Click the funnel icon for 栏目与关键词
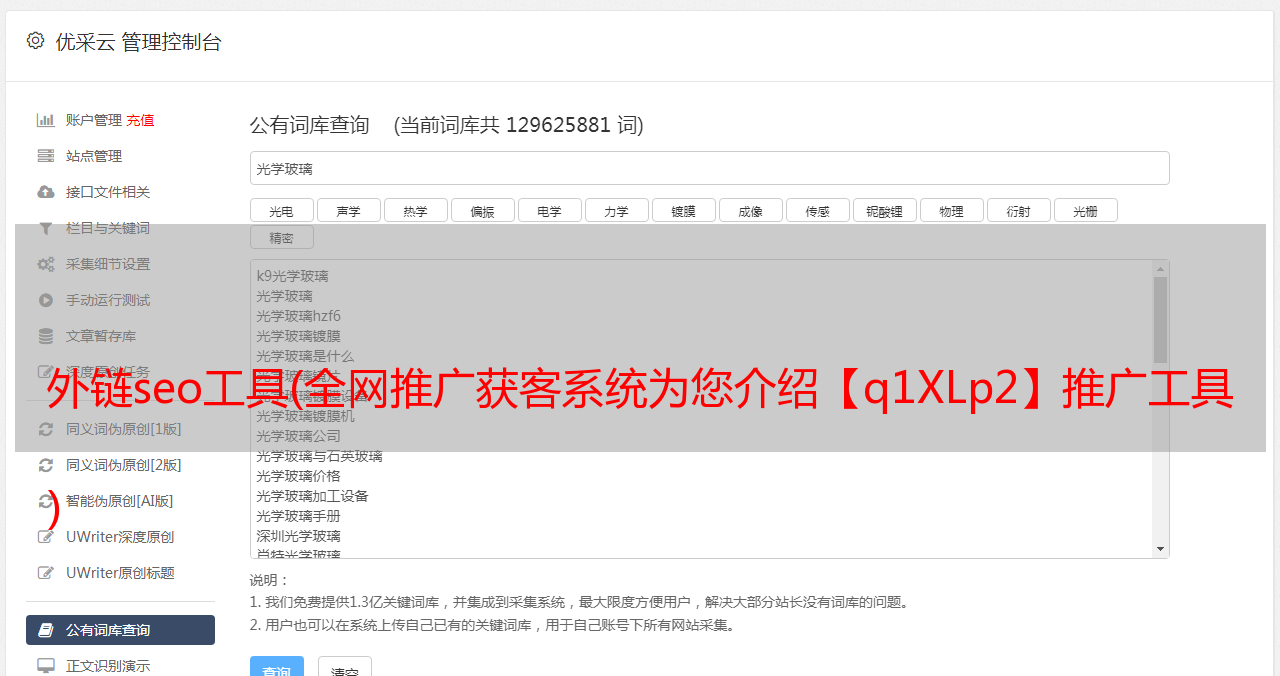 pyautogui.click(x=46, y=228)
